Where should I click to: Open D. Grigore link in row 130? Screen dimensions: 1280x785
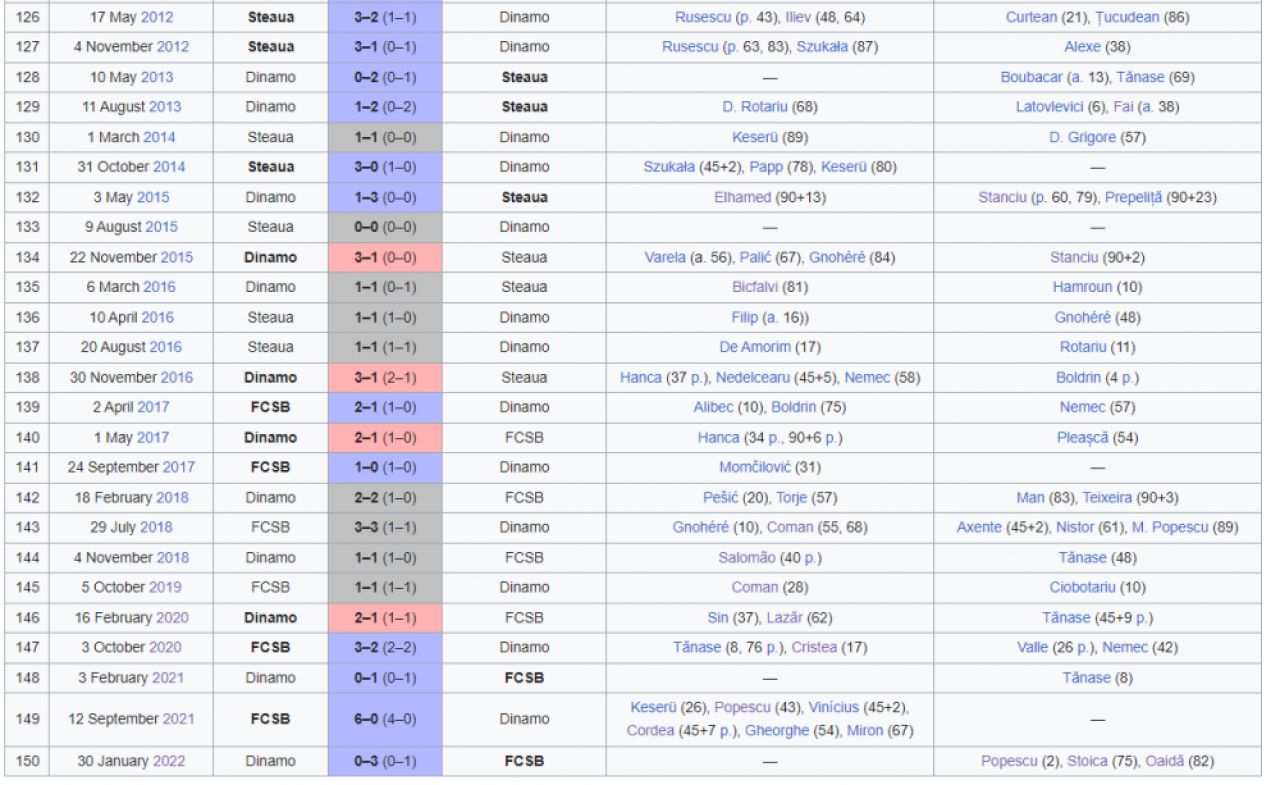pos(1083,137)
